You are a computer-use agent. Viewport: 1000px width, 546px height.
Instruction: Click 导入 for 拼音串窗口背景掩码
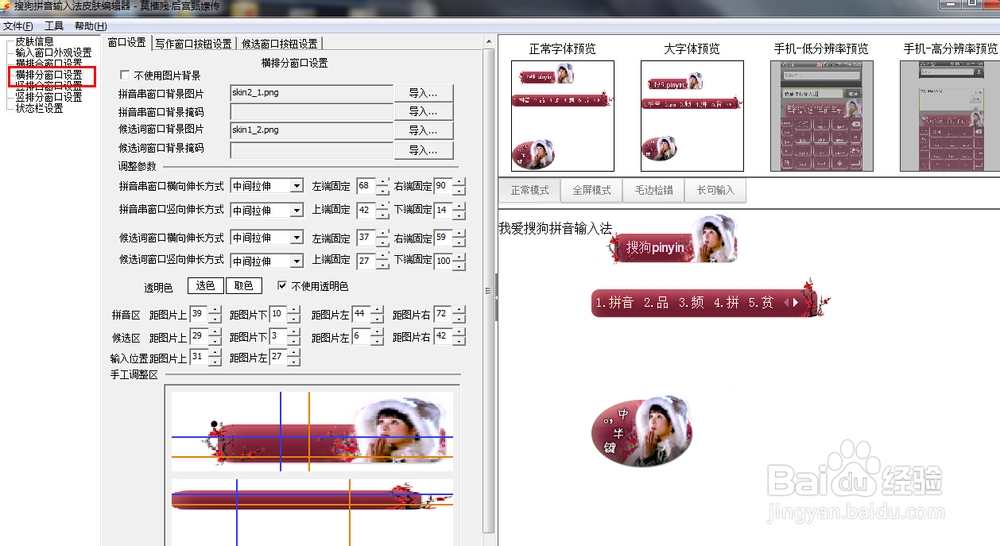(423, 112)
